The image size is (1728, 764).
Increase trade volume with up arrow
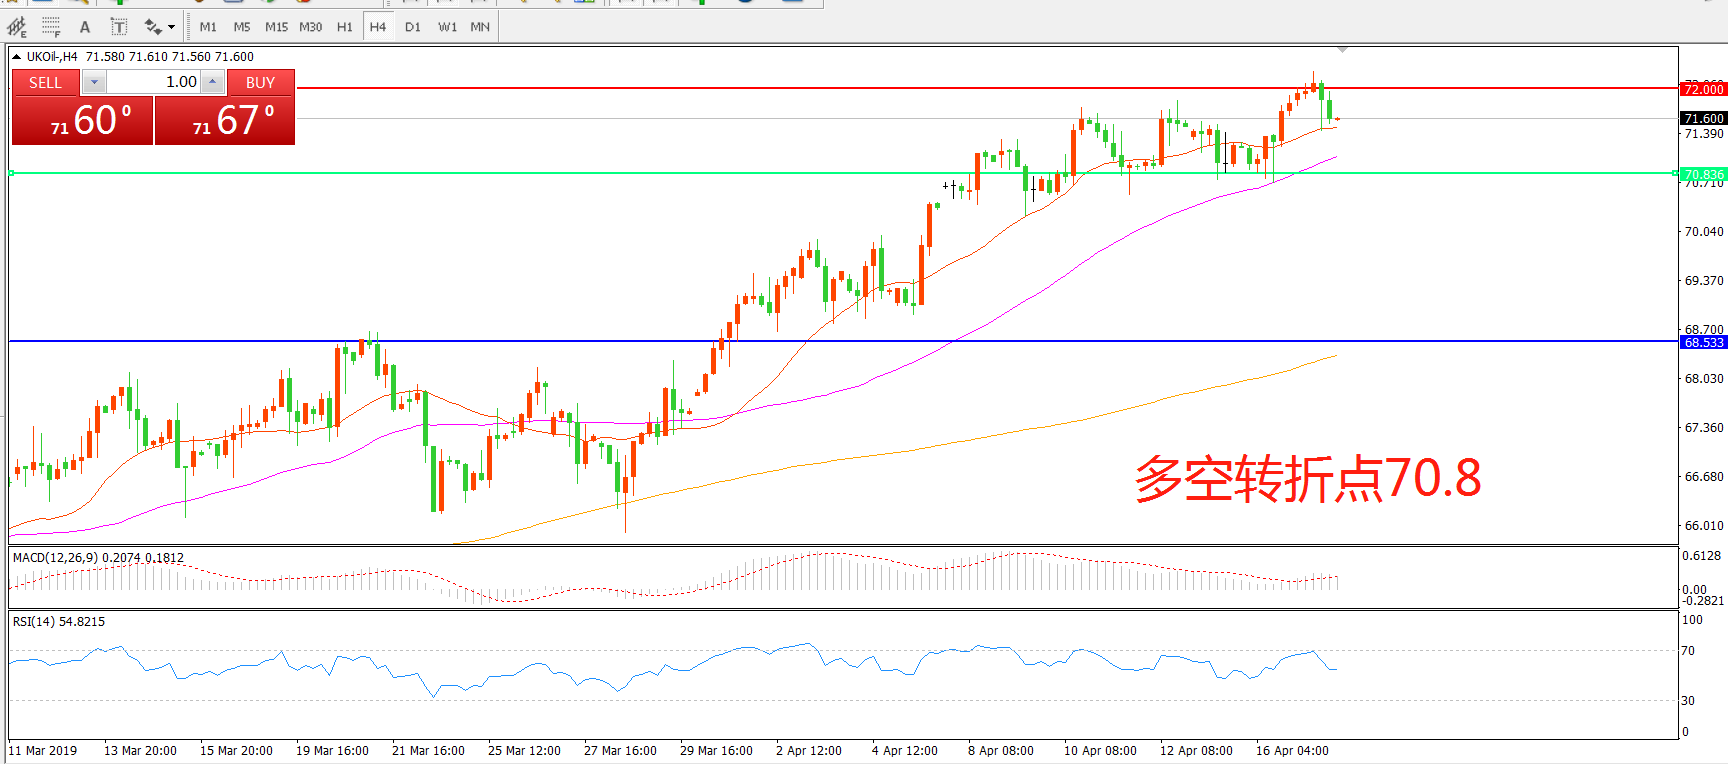coord(213,82)
